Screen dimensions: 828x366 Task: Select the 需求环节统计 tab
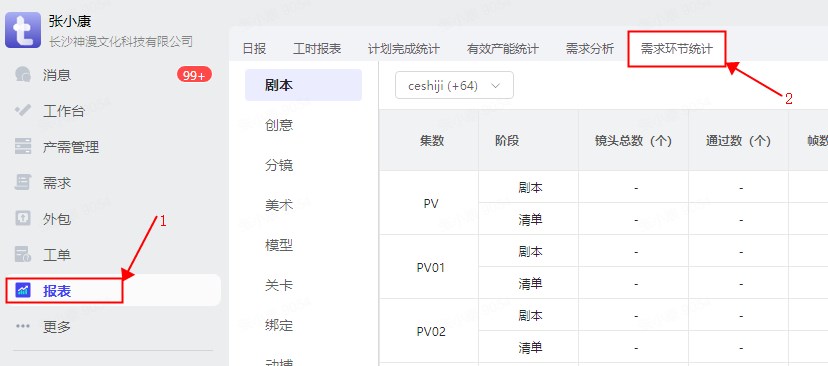click(676, 49)
